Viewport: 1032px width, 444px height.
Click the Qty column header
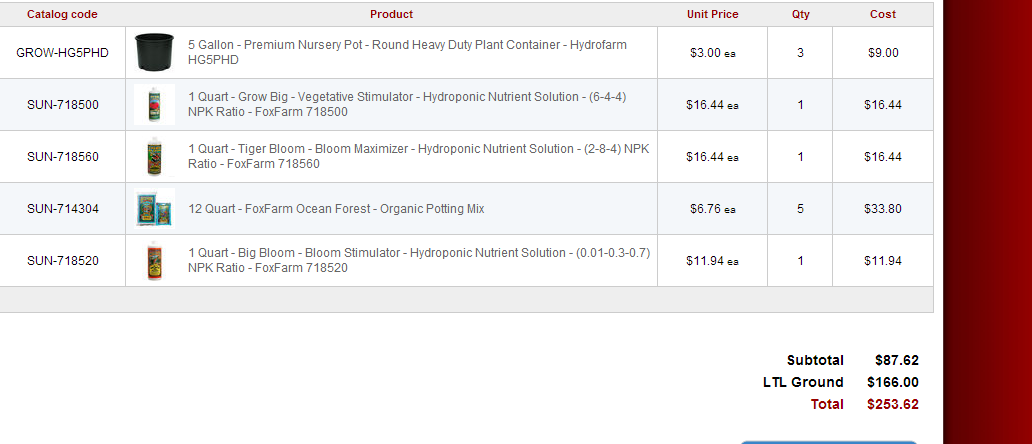(x=800, y=14)
